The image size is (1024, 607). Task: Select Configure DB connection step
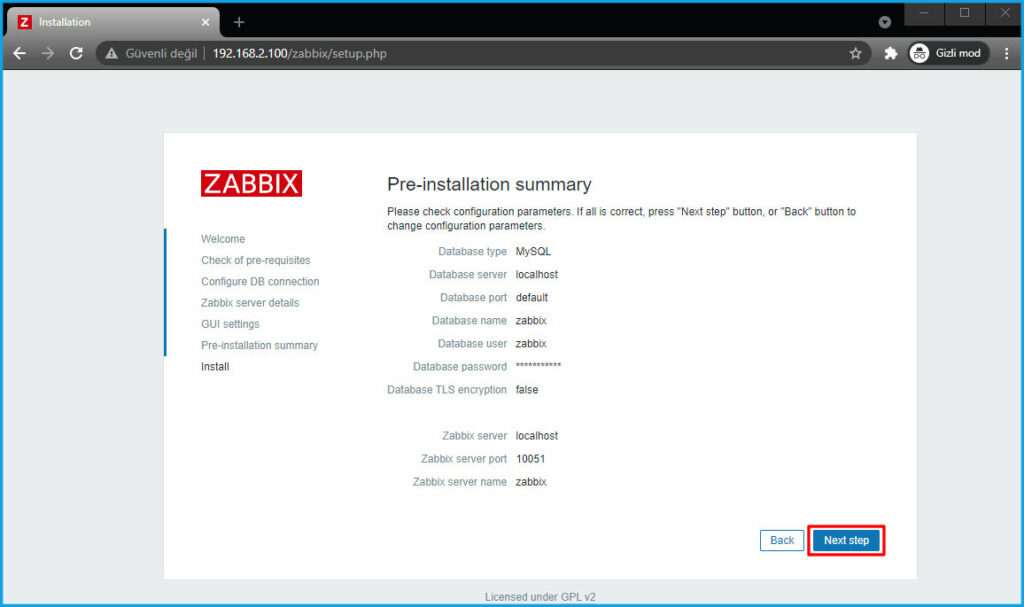pos(260,282)
